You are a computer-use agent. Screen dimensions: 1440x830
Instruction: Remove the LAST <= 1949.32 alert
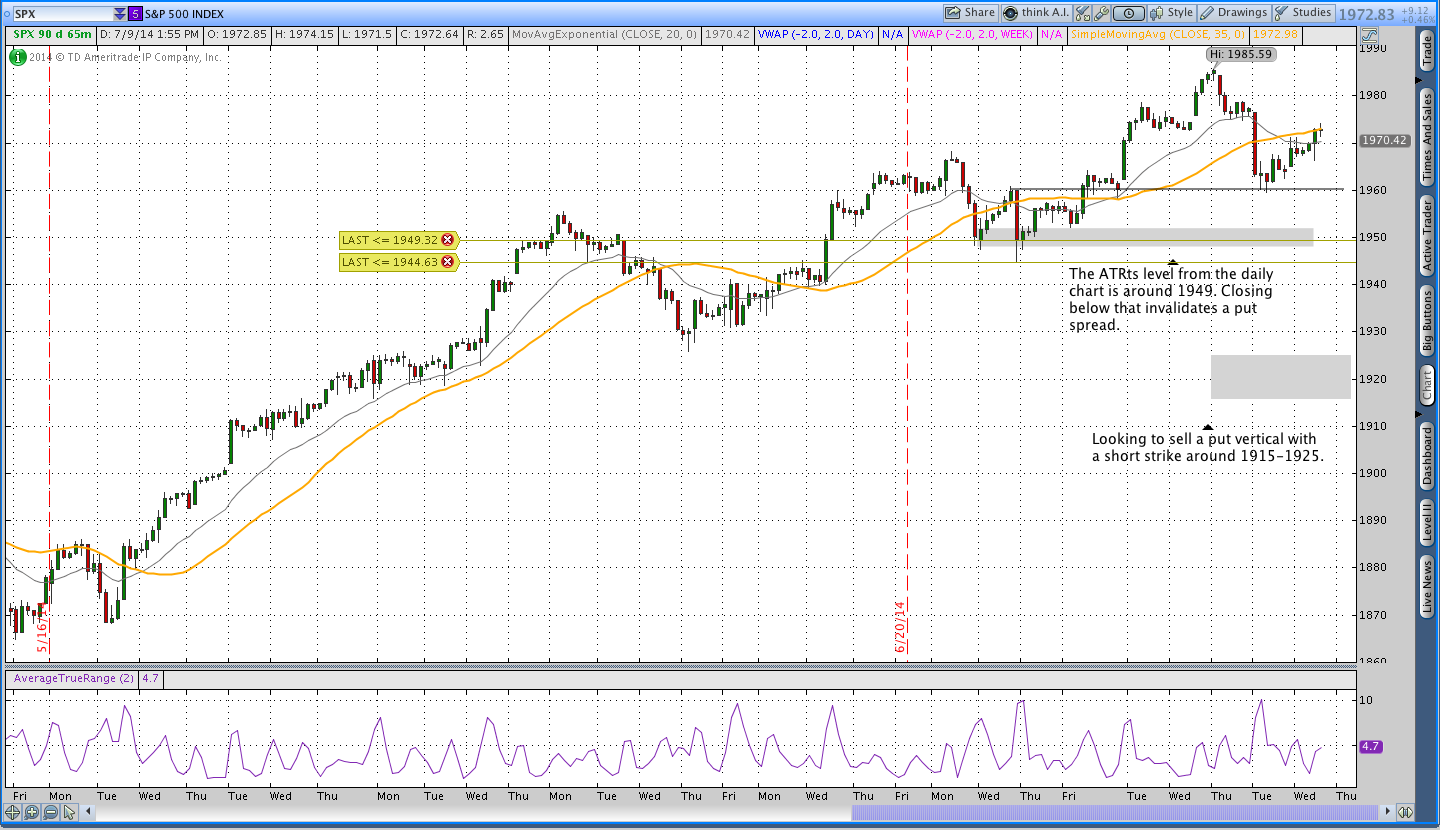click(x=447, y=239)
